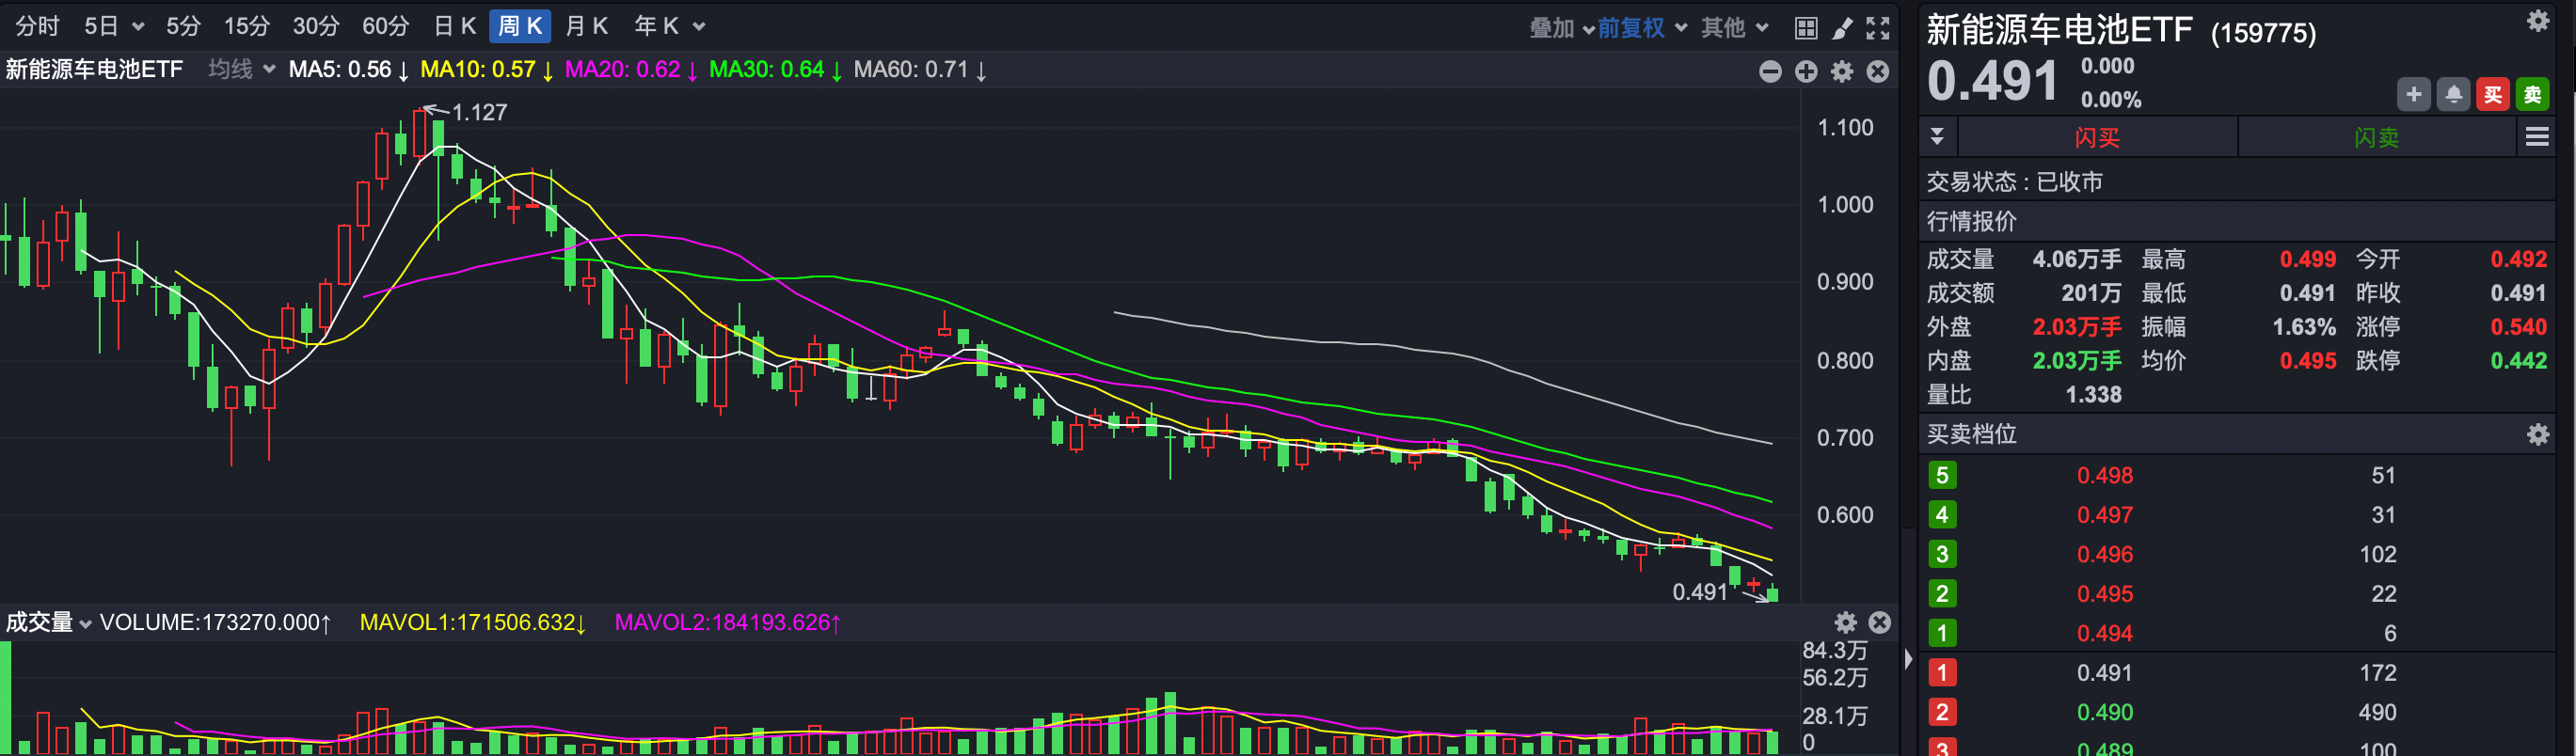Click the 涨停 limit-up price 0.540
This screenshot has height=756, width=2576.
point(2518,327)
